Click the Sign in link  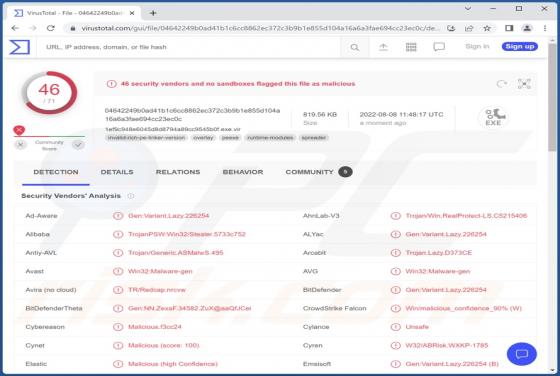pyautogui.click(x=477, y=46)
